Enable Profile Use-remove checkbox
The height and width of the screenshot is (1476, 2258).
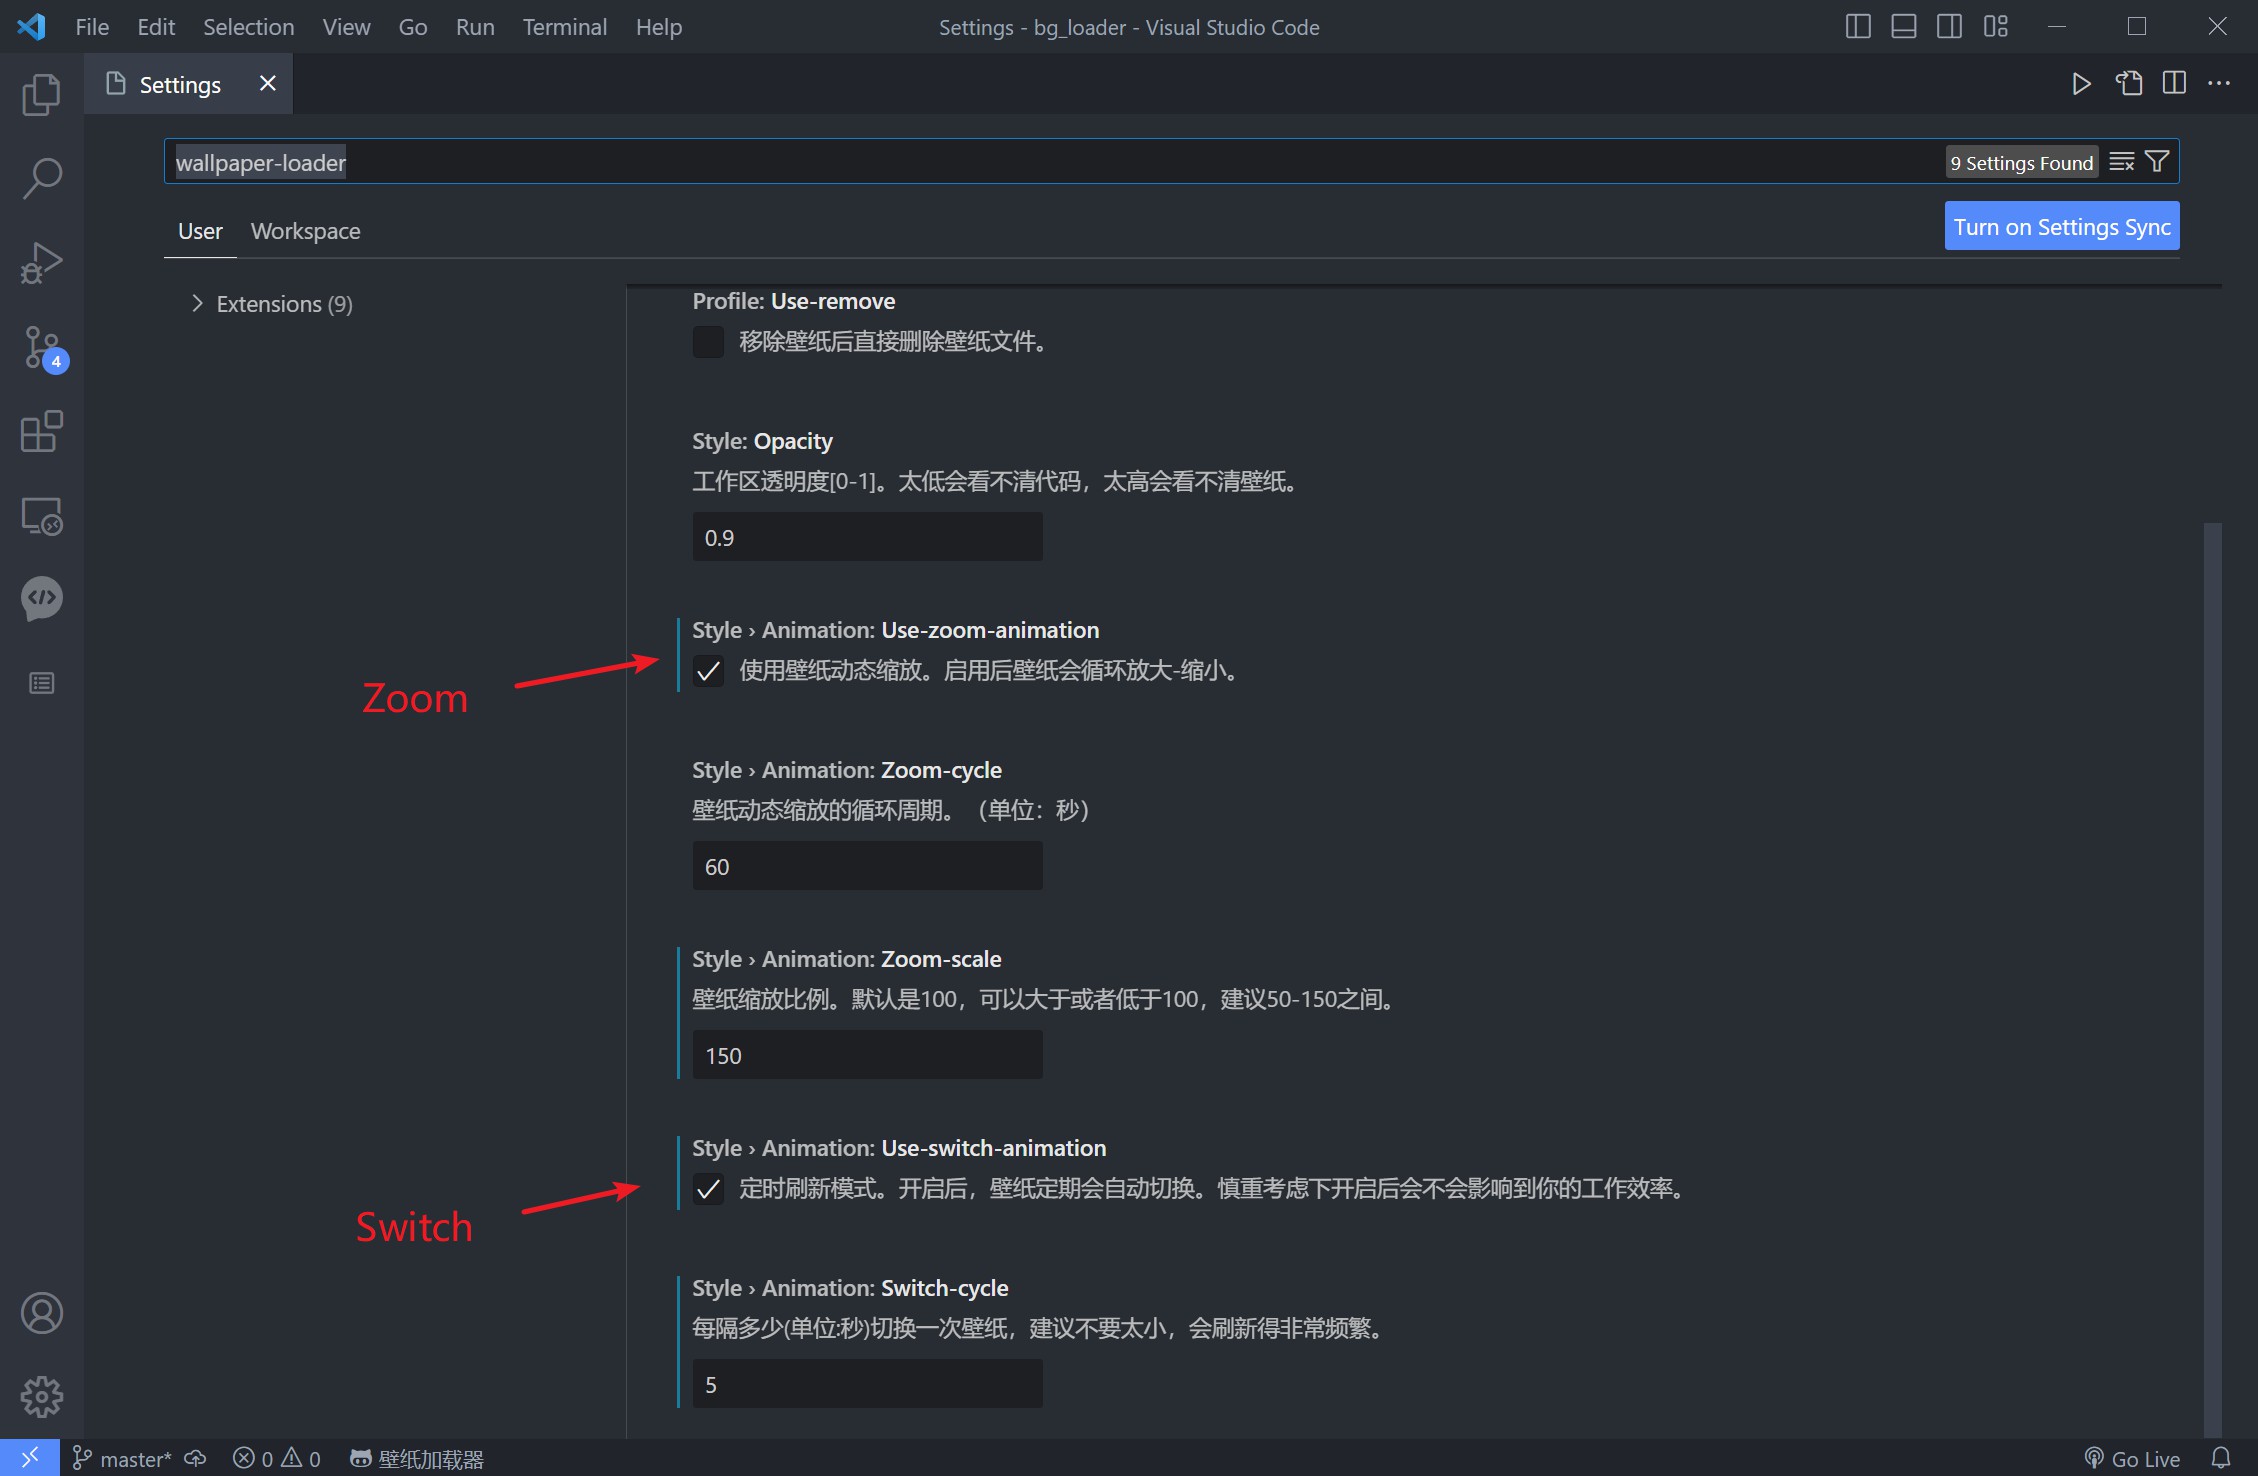point(708,342)
